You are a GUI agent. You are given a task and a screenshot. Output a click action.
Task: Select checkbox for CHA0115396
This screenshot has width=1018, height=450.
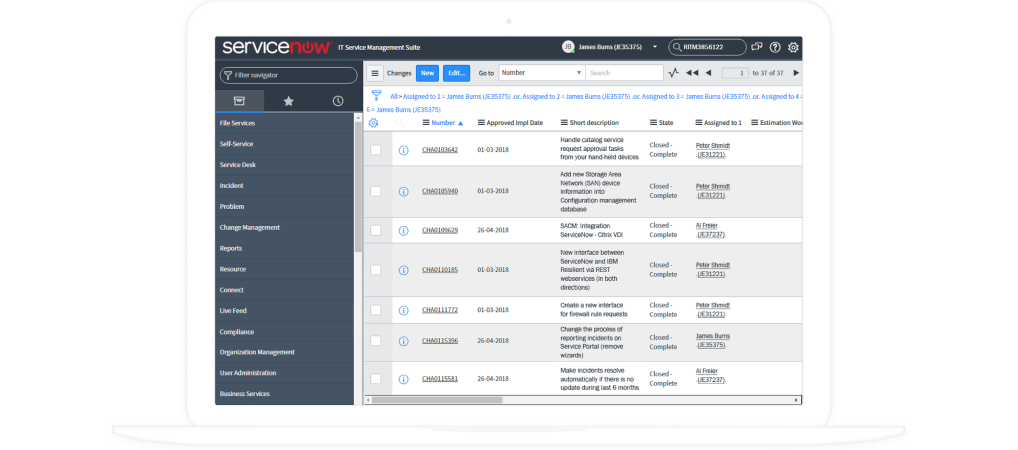375,340
